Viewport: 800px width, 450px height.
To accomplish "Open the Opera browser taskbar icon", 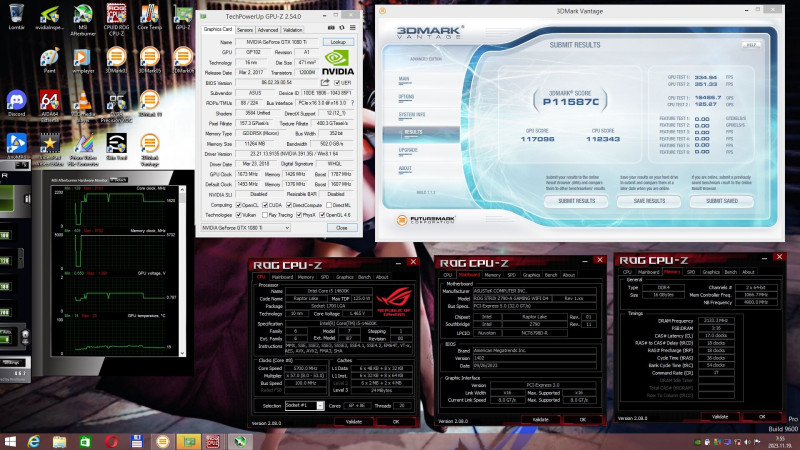I will tap(111, 441).
